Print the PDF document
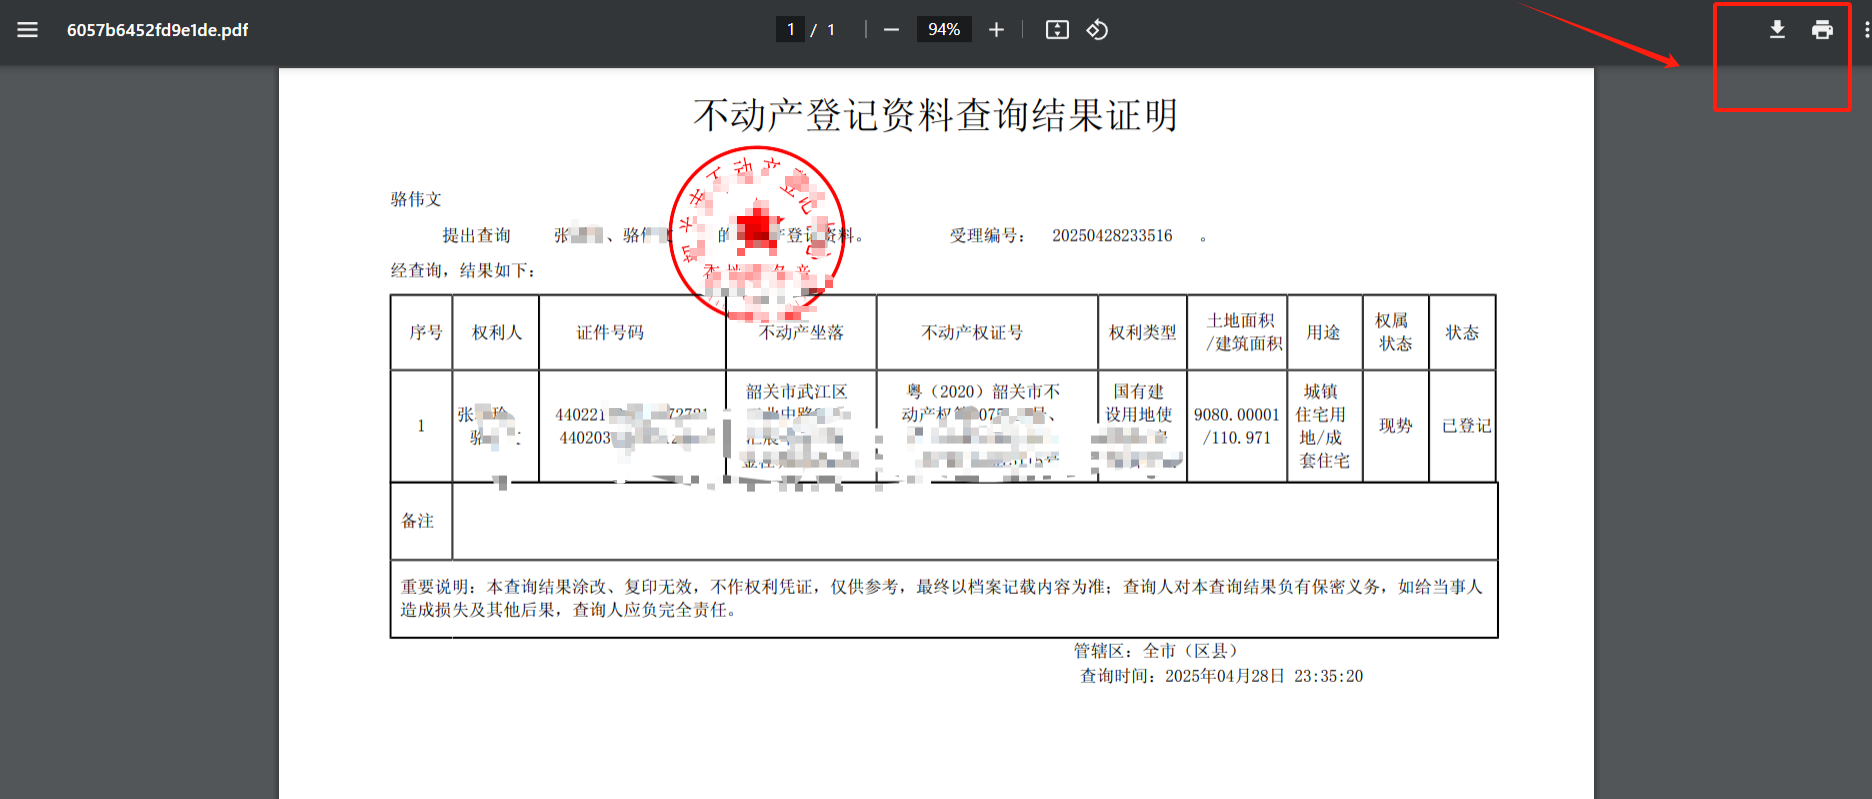Image resolution: width=1872 pixels, height=799 pixels. (1822, 30)
